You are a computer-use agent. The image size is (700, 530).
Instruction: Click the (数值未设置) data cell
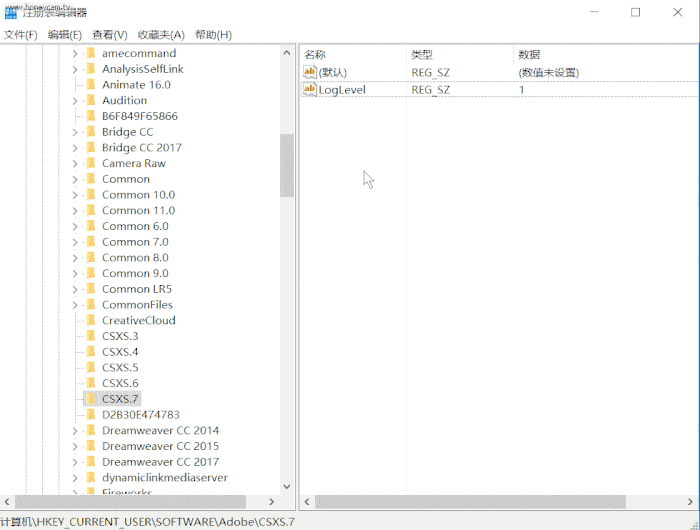548,72
